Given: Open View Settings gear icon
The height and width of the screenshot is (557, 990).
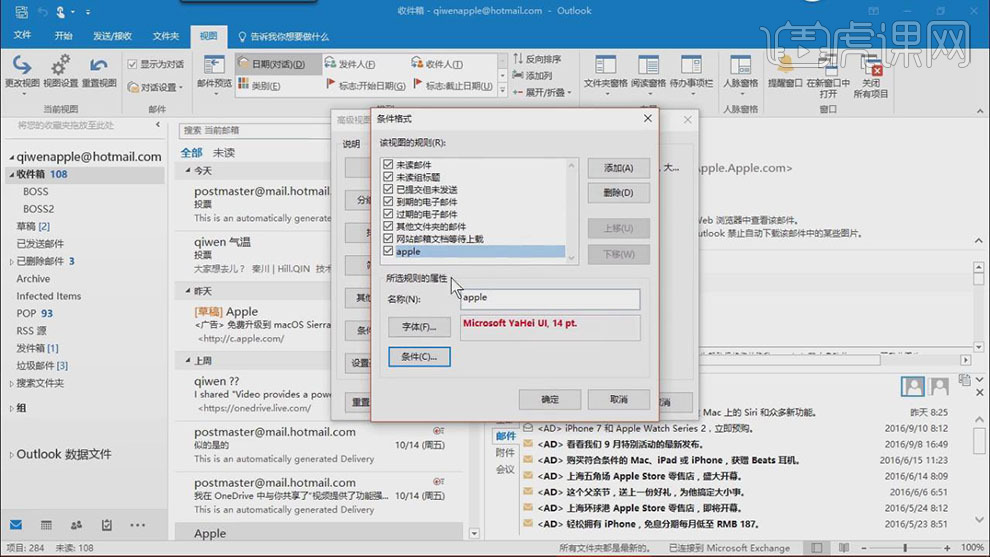Looking at the screenshot, I should (x=61, y=65).
